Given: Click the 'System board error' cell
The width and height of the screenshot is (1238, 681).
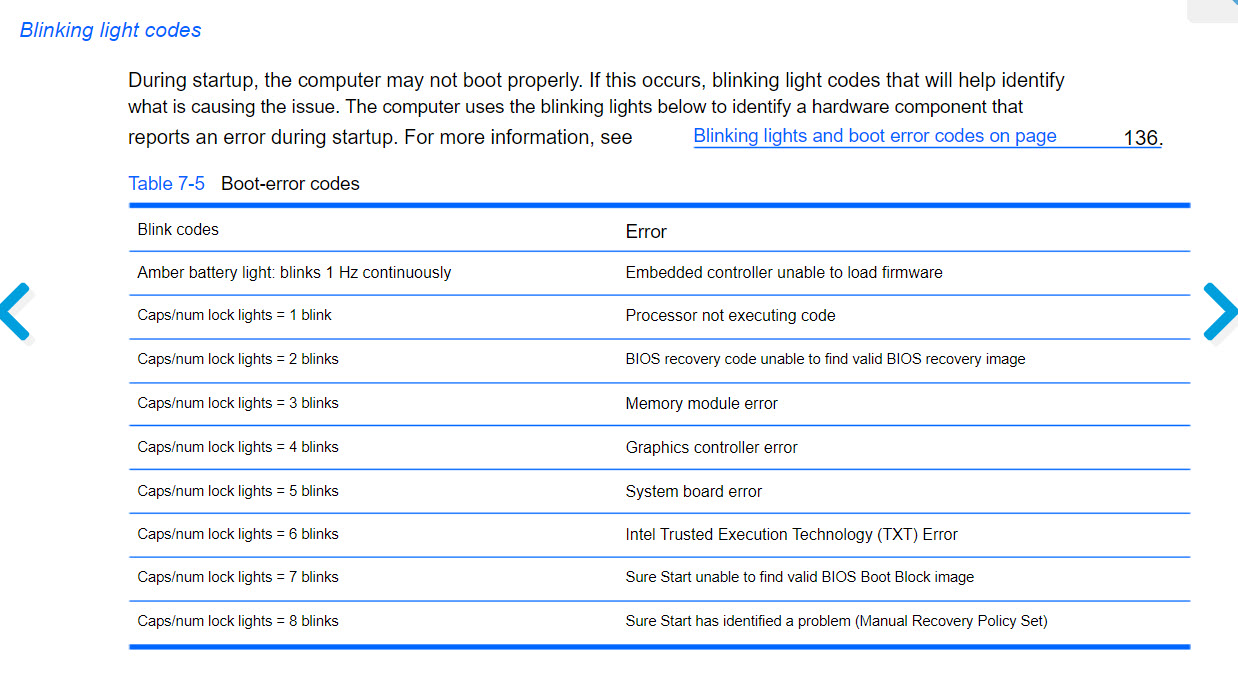Looking at the screenshot, I should (x=693, y=491).
